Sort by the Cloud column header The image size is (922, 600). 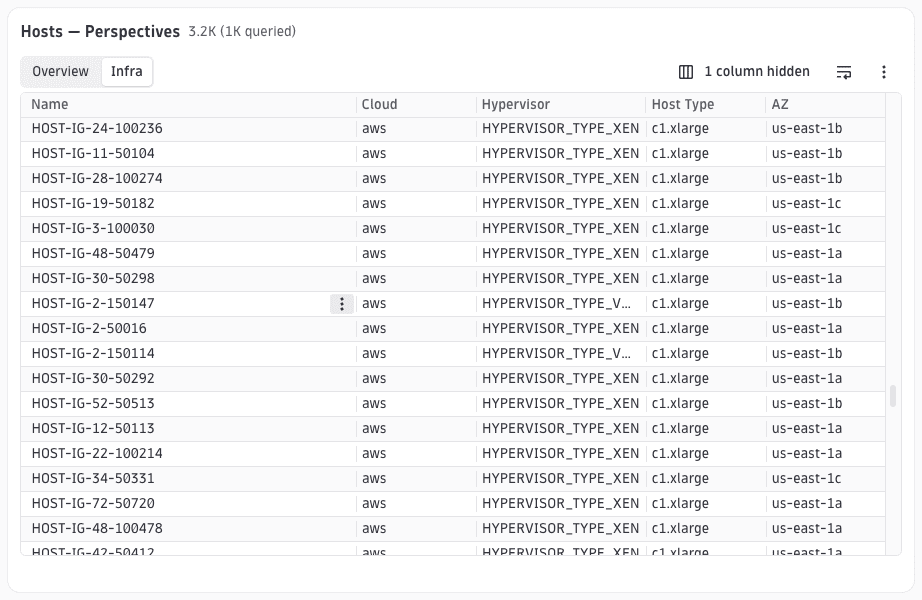click(379, 105)
